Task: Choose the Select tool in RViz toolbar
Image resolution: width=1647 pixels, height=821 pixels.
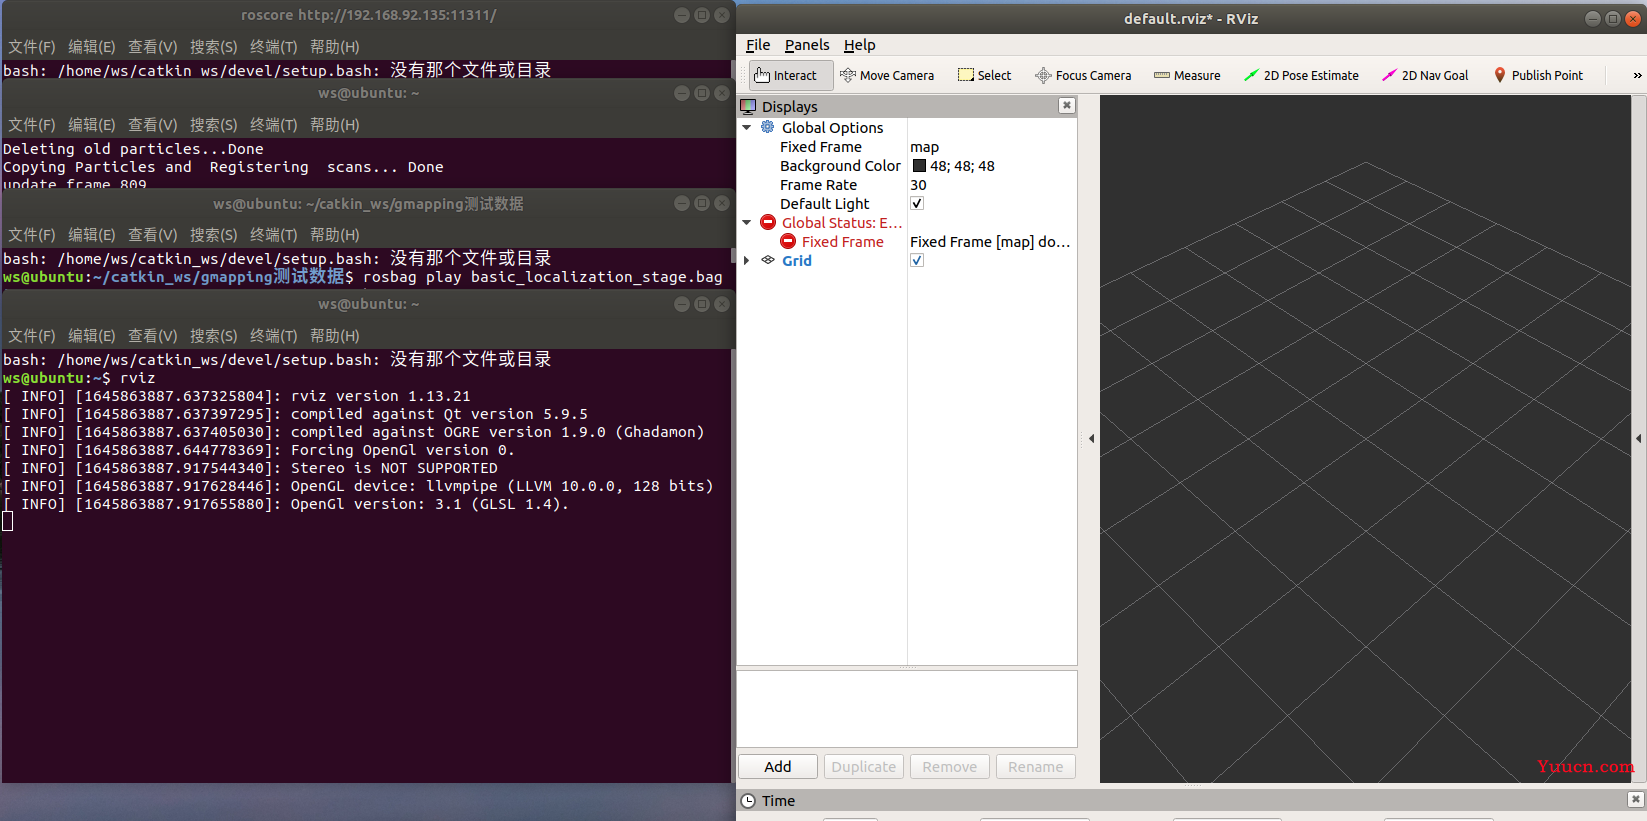Action: 984,75
